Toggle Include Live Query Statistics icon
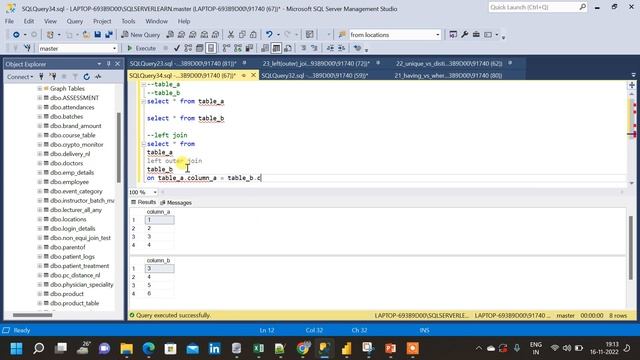This screenshot has width=640, height=360. [238, 48]
